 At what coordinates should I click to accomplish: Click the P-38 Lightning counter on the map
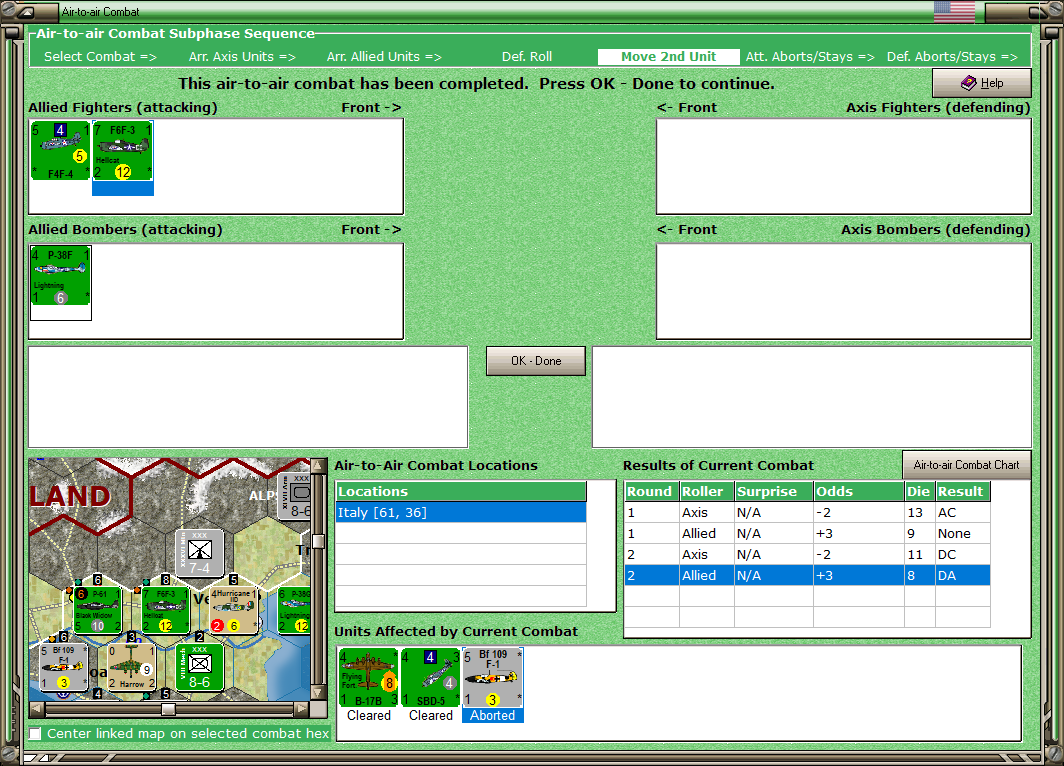click(294, 610)
